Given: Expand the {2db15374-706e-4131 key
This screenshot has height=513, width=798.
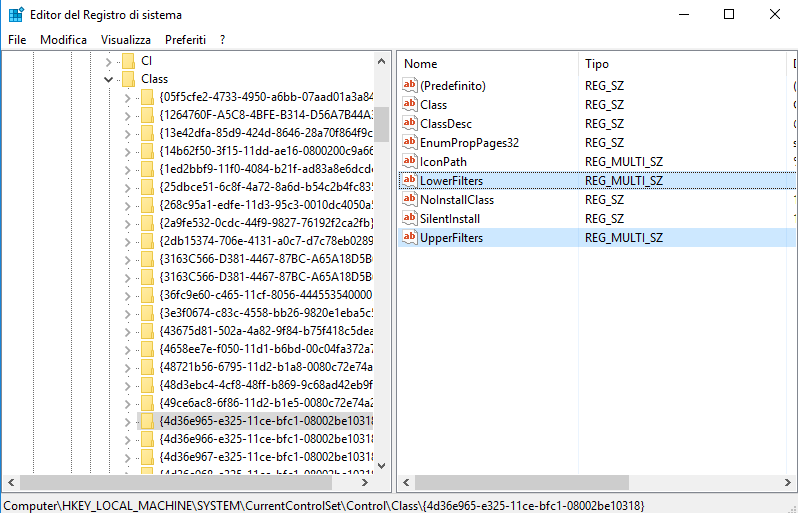Looking at the screenshot, I should coord(127,241).
